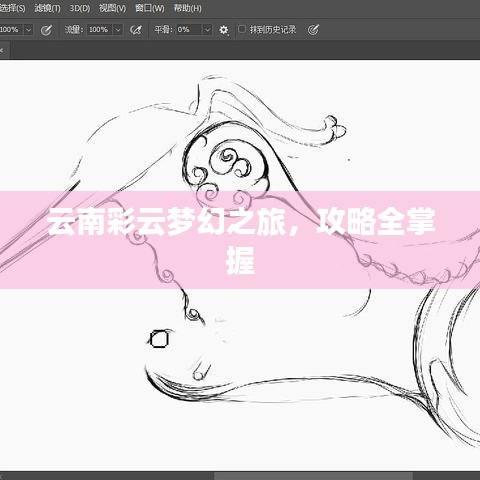This screenshot has height=480, width=480.
Task: Open the 窗口(W) menu
Action: click(150, 8)
